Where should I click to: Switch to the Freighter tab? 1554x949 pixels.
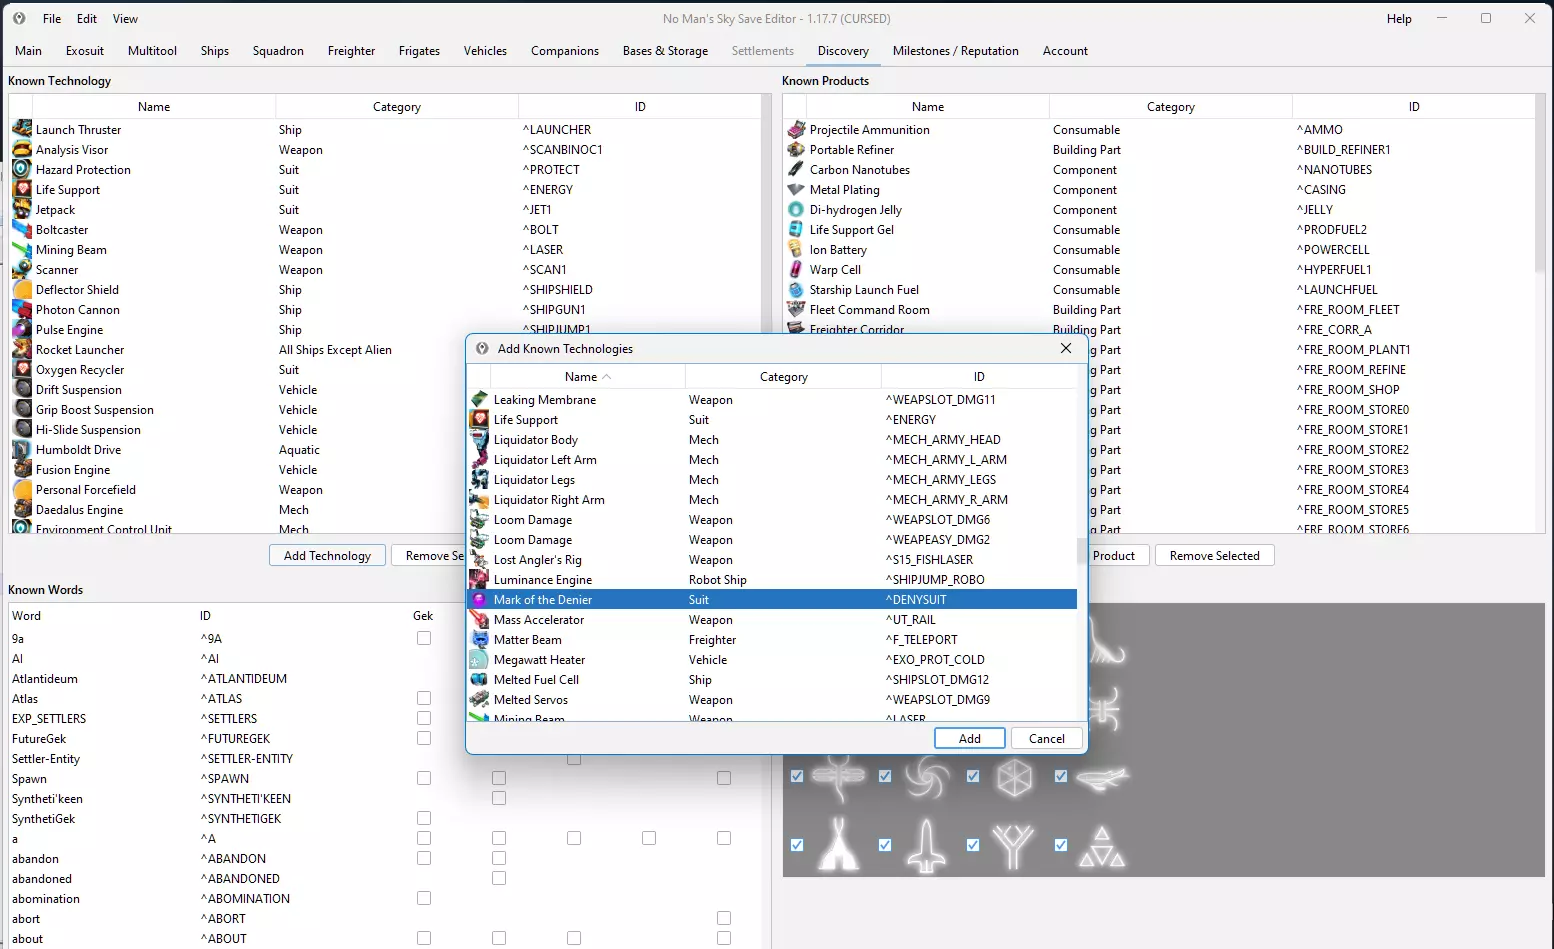coord(351,51)
